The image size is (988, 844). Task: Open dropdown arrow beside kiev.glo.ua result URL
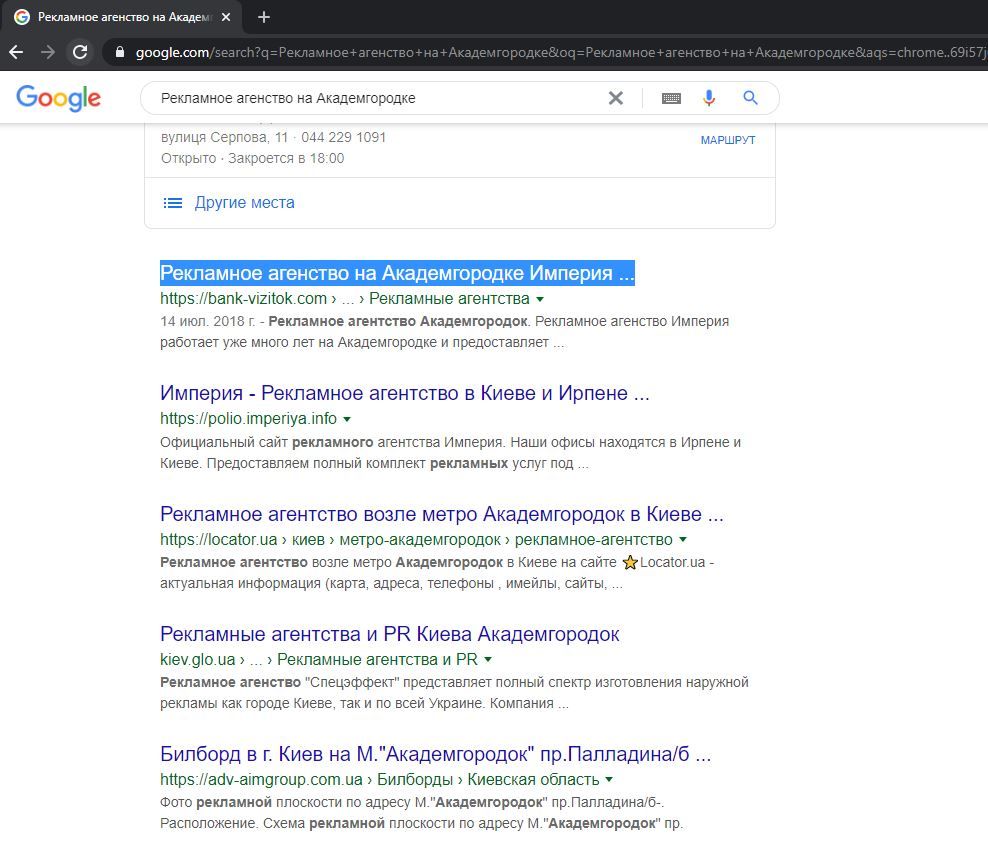click(488, 660)
